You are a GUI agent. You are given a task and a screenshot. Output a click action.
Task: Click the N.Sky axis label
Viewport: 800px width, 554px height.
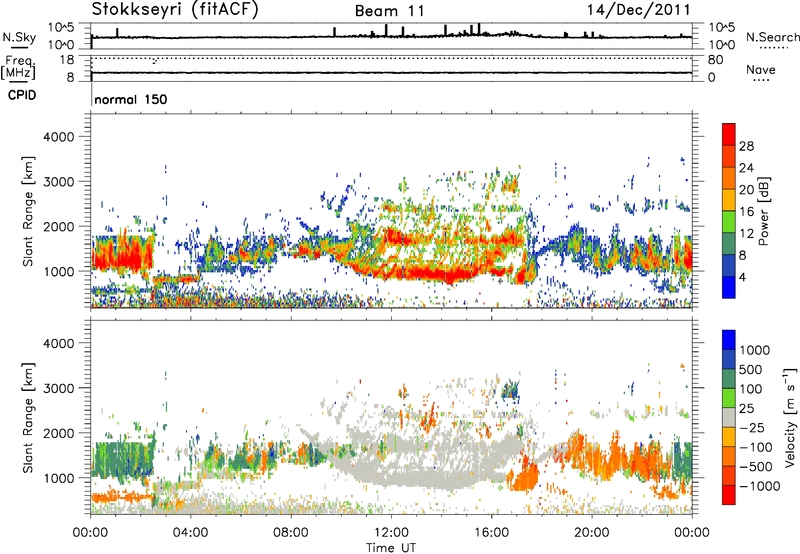(19, 37)
